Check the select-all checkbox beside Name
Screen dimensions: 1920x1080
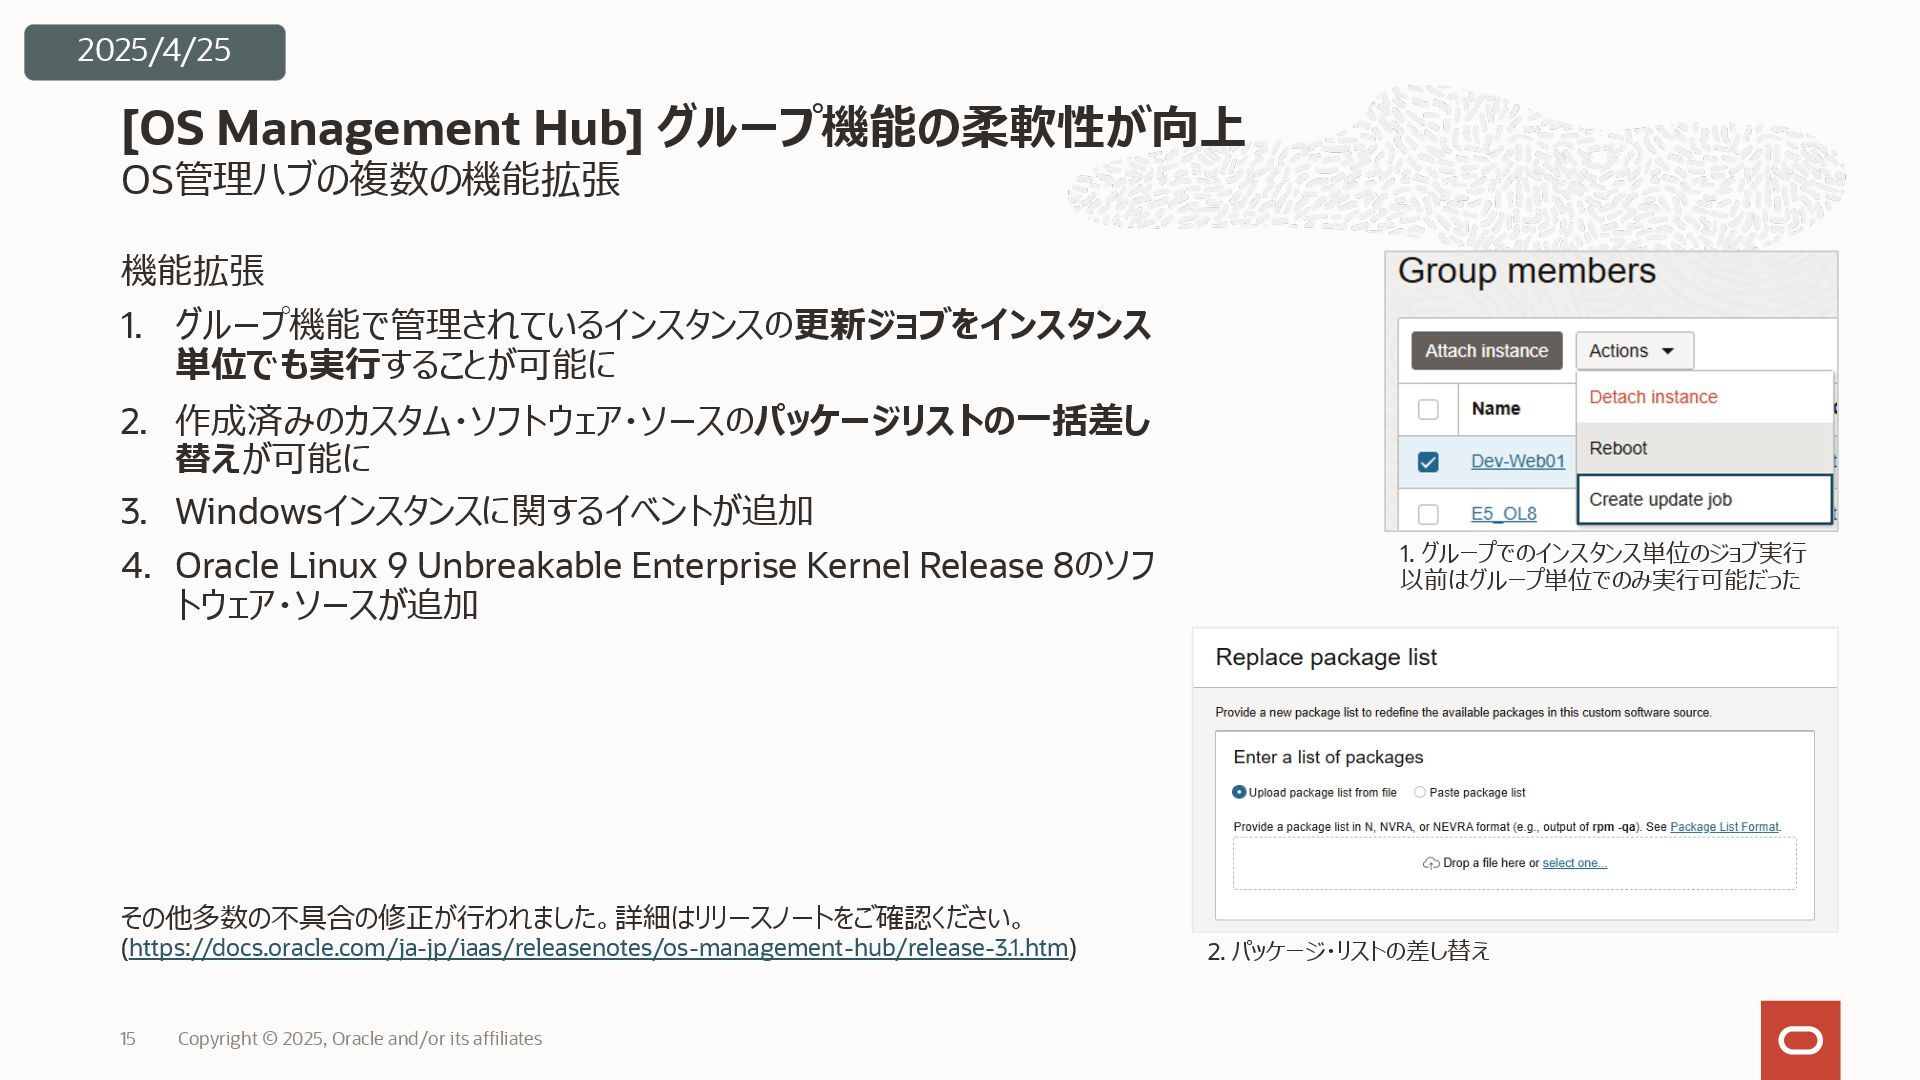(1428, 409)
